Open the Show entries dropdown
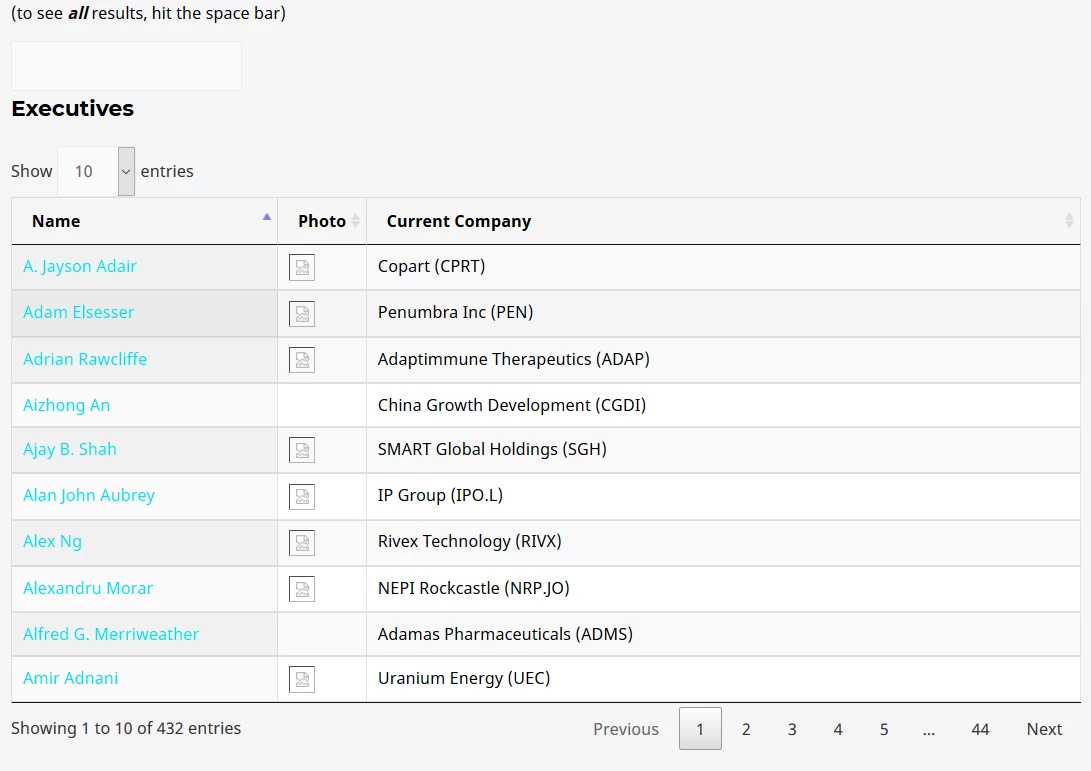 (96, 171)
